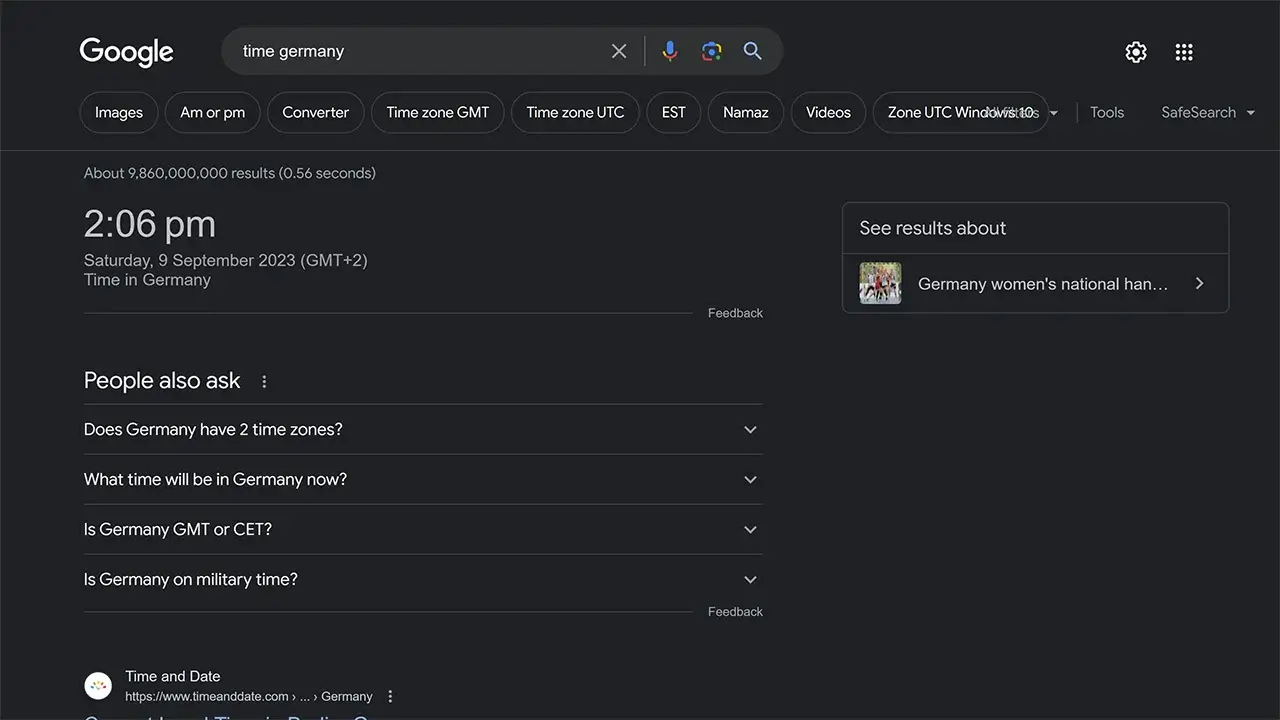Start voice search with microphone icon
Image resolution: width=1280 pixels, height=720 pixels.
(670, 51)
